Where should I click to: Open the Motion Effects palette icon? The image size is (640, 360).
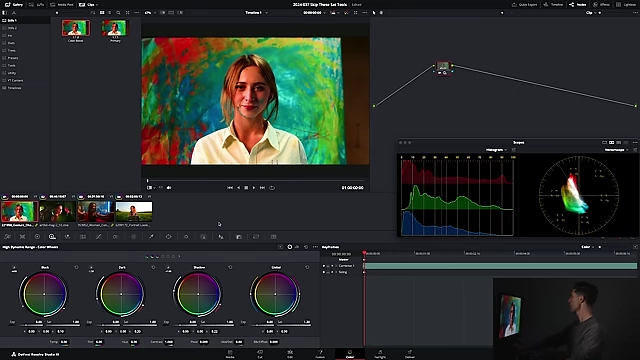pos(83,237)
